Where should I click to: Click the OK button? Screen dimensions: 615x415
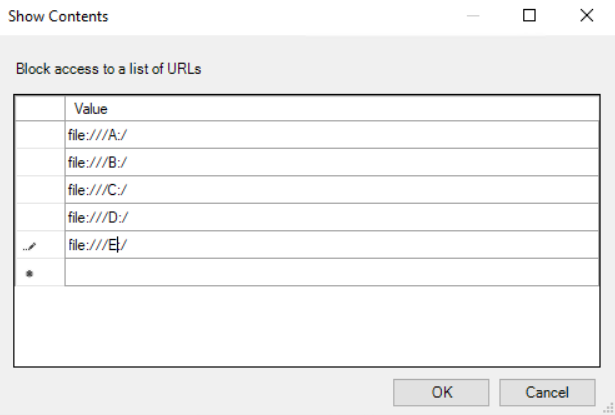(441, 393)
